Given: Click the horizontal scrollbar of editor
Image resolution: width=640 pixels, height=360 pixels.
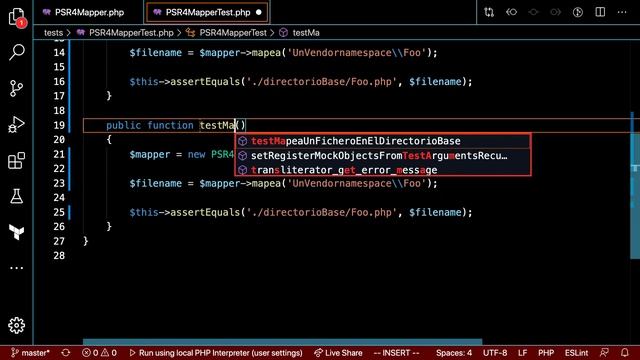Looking at the screenshot, I should click(x=282, y=341).
